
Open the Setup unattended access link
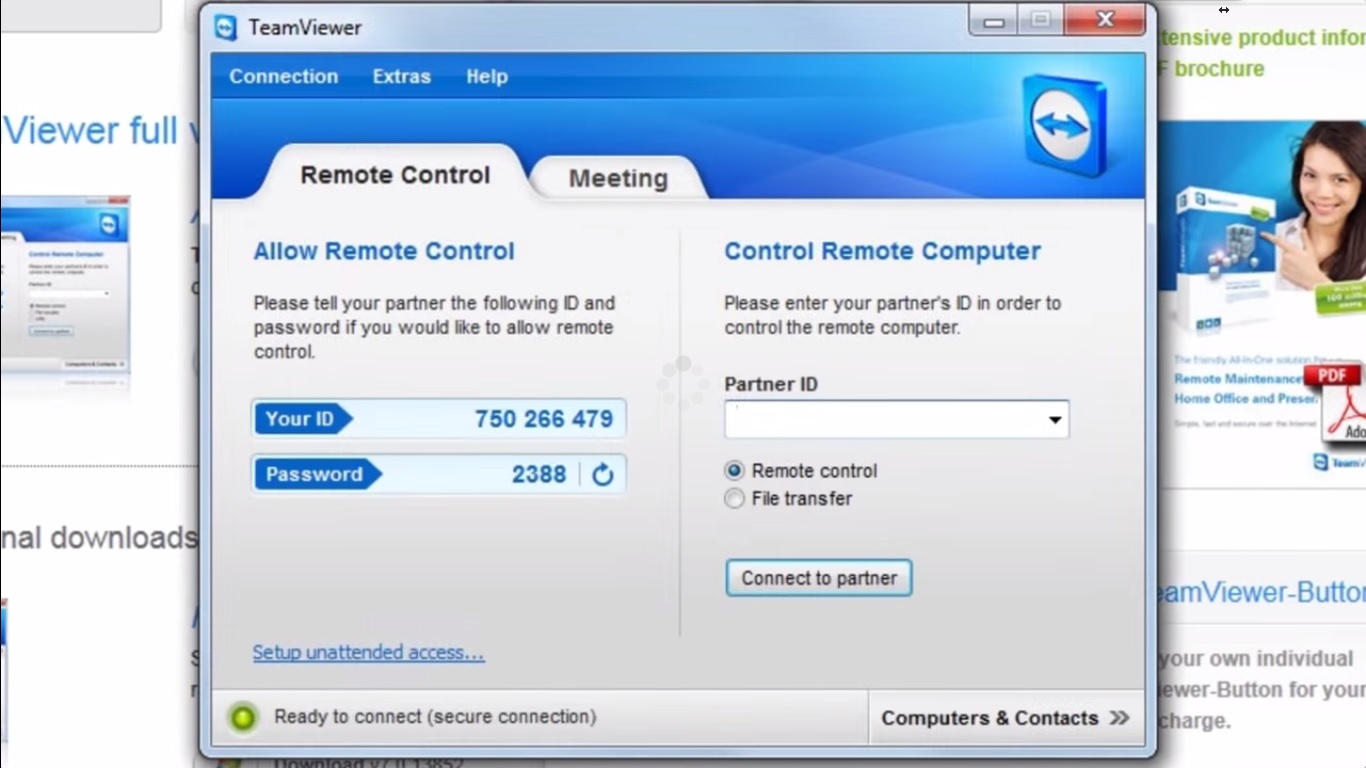[368, 652]
